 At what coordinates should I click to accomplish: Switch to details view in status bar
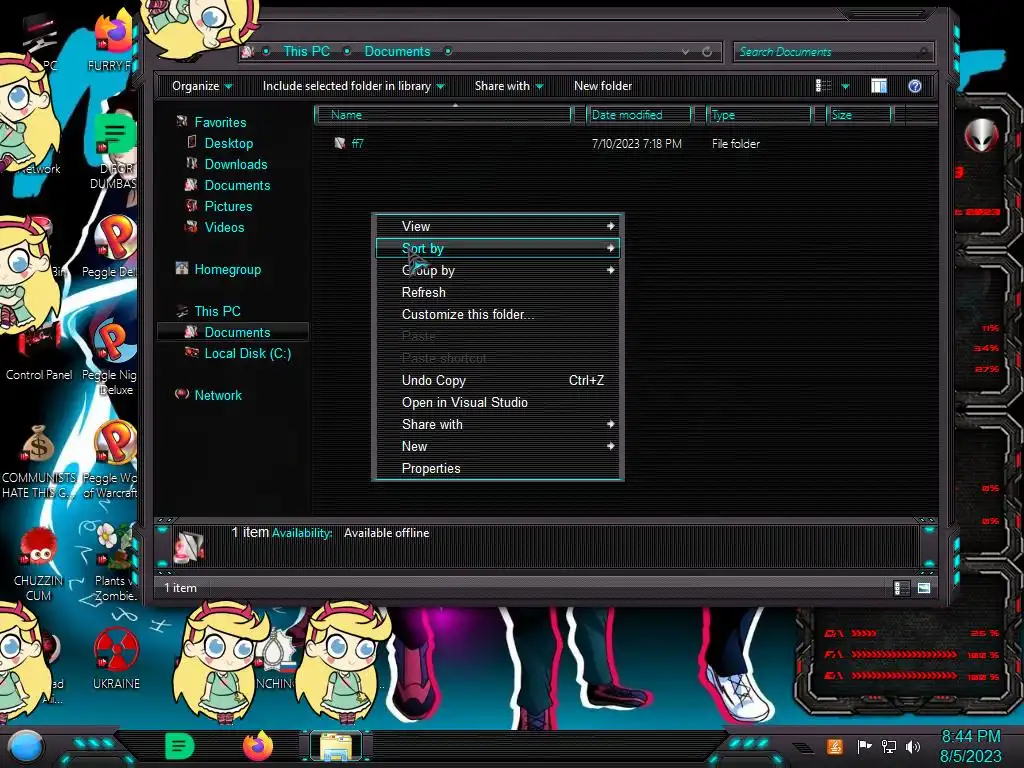pos(901,588)
